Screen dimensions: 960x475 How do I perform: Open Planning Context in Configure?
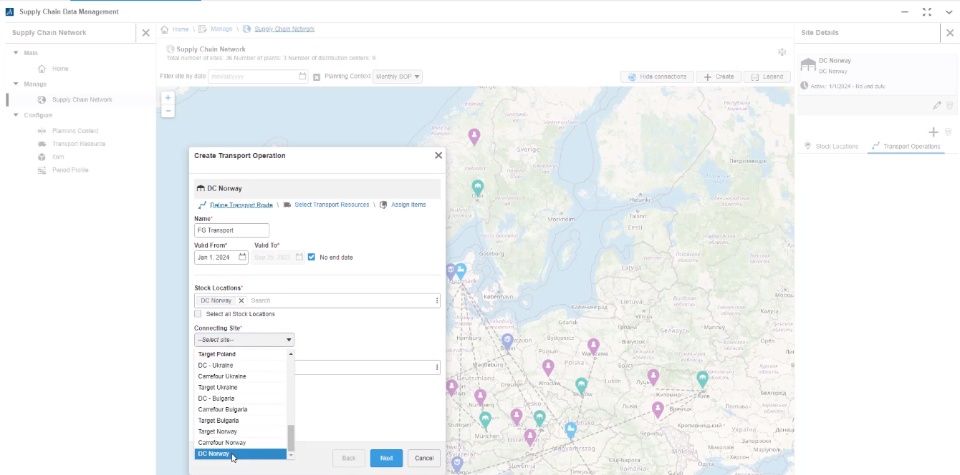75,131
